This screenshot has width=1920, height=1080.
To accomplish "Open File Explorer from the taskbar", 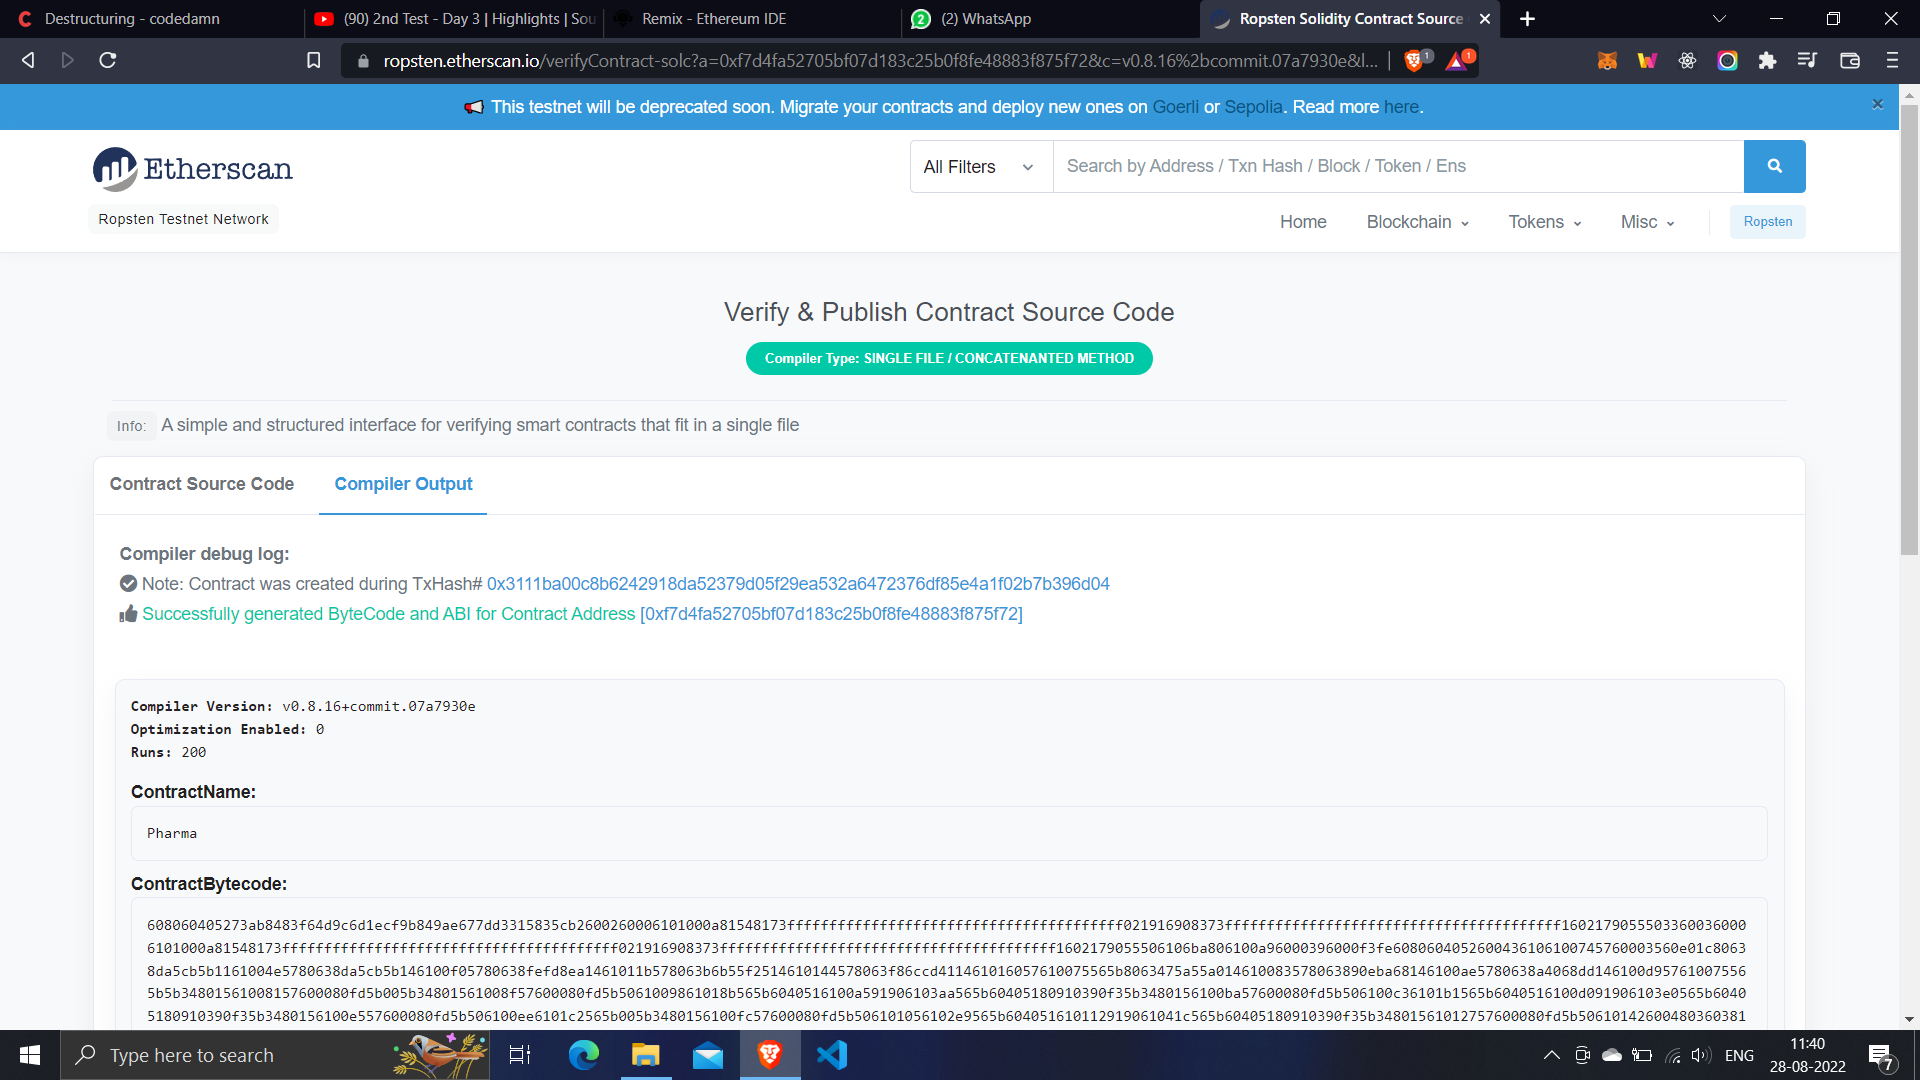I will click(645, 1055).
